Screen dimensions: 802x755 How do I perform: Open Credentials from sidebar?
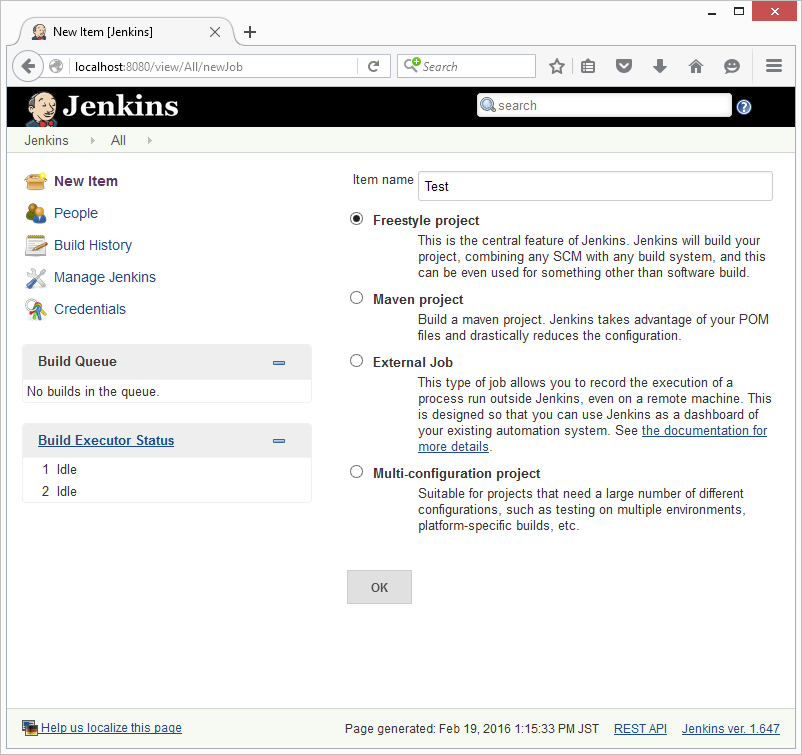coord(90,309)
